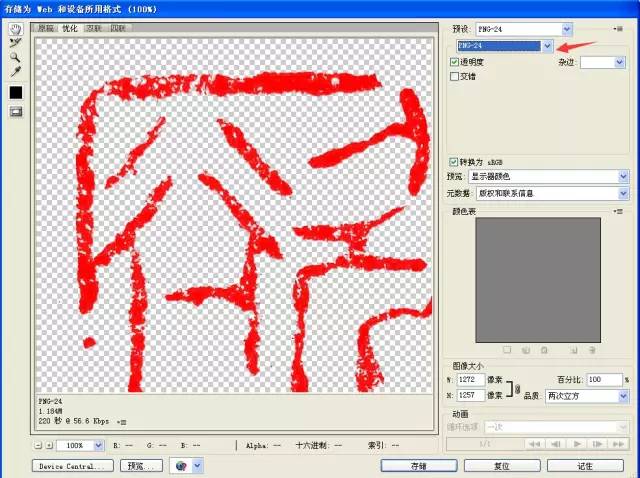Click the black eyedropper color swatch
Screen dimensions: 640x478
click(16, 92)
